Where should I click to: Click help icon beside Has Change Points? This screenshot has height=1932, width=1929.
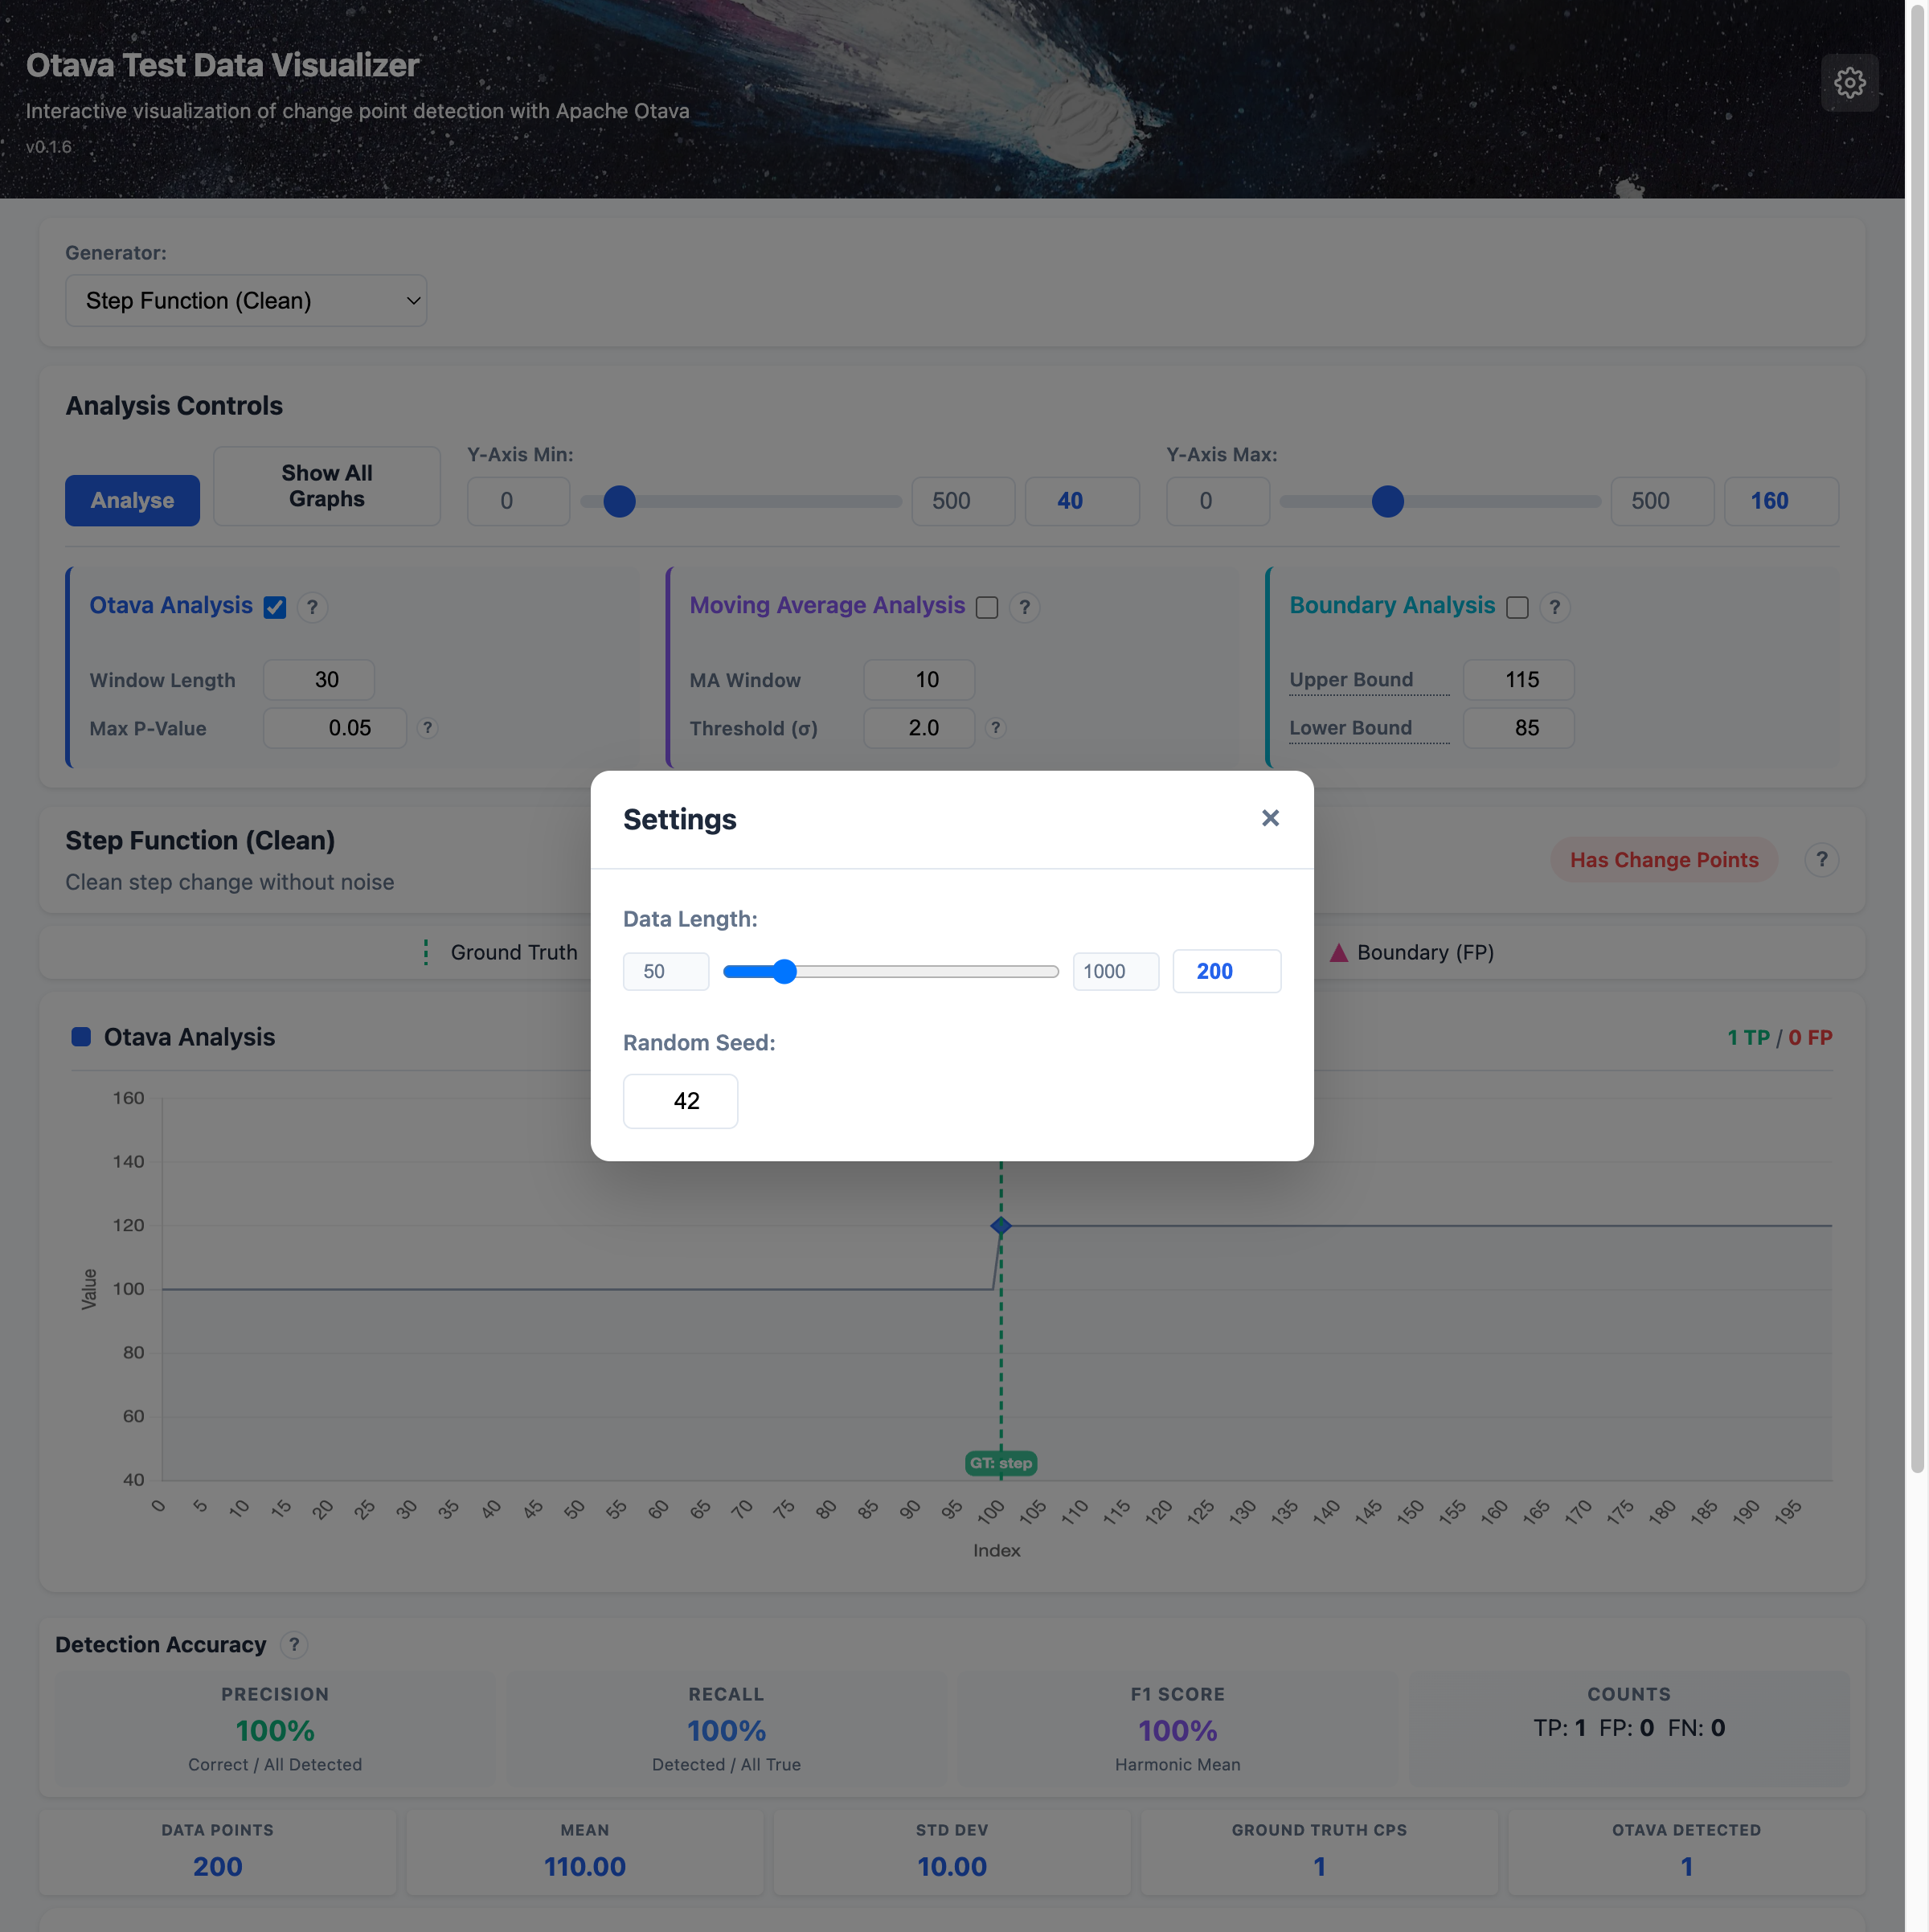click(1821, 860)
